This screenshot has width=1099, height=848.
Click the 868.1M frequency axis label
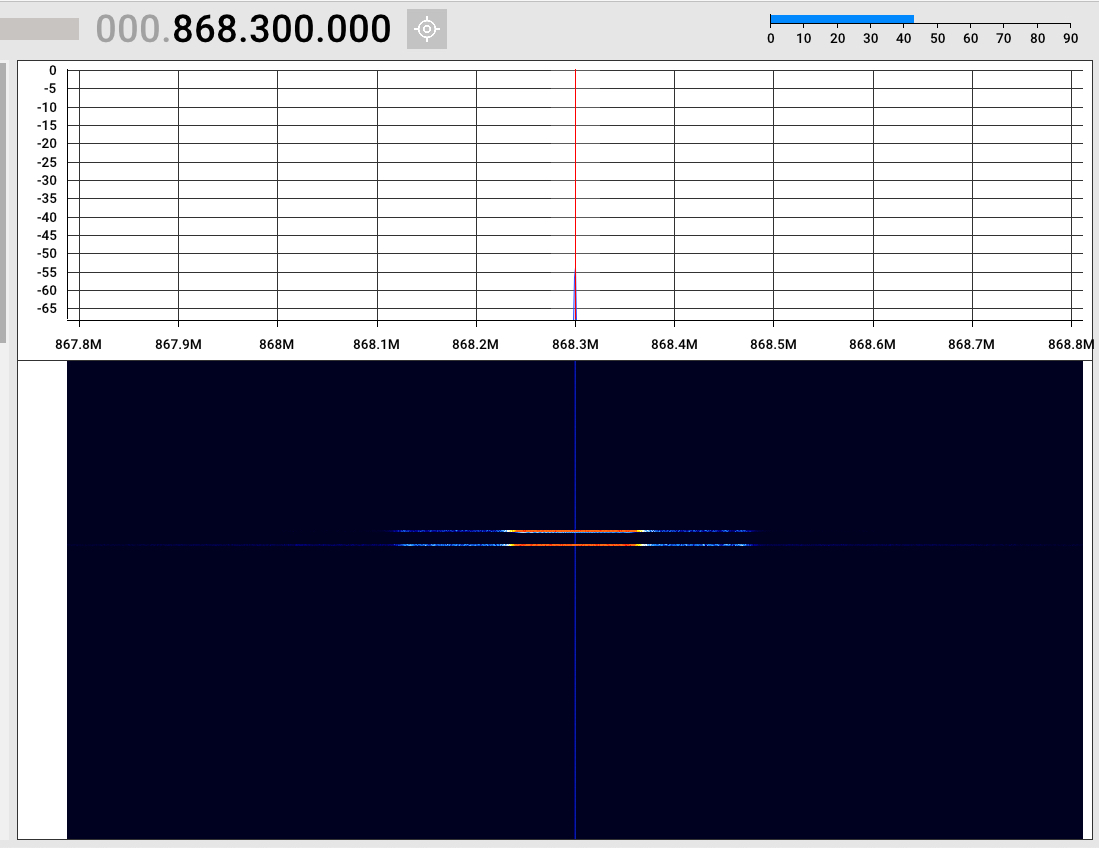(x=376, y=344)
